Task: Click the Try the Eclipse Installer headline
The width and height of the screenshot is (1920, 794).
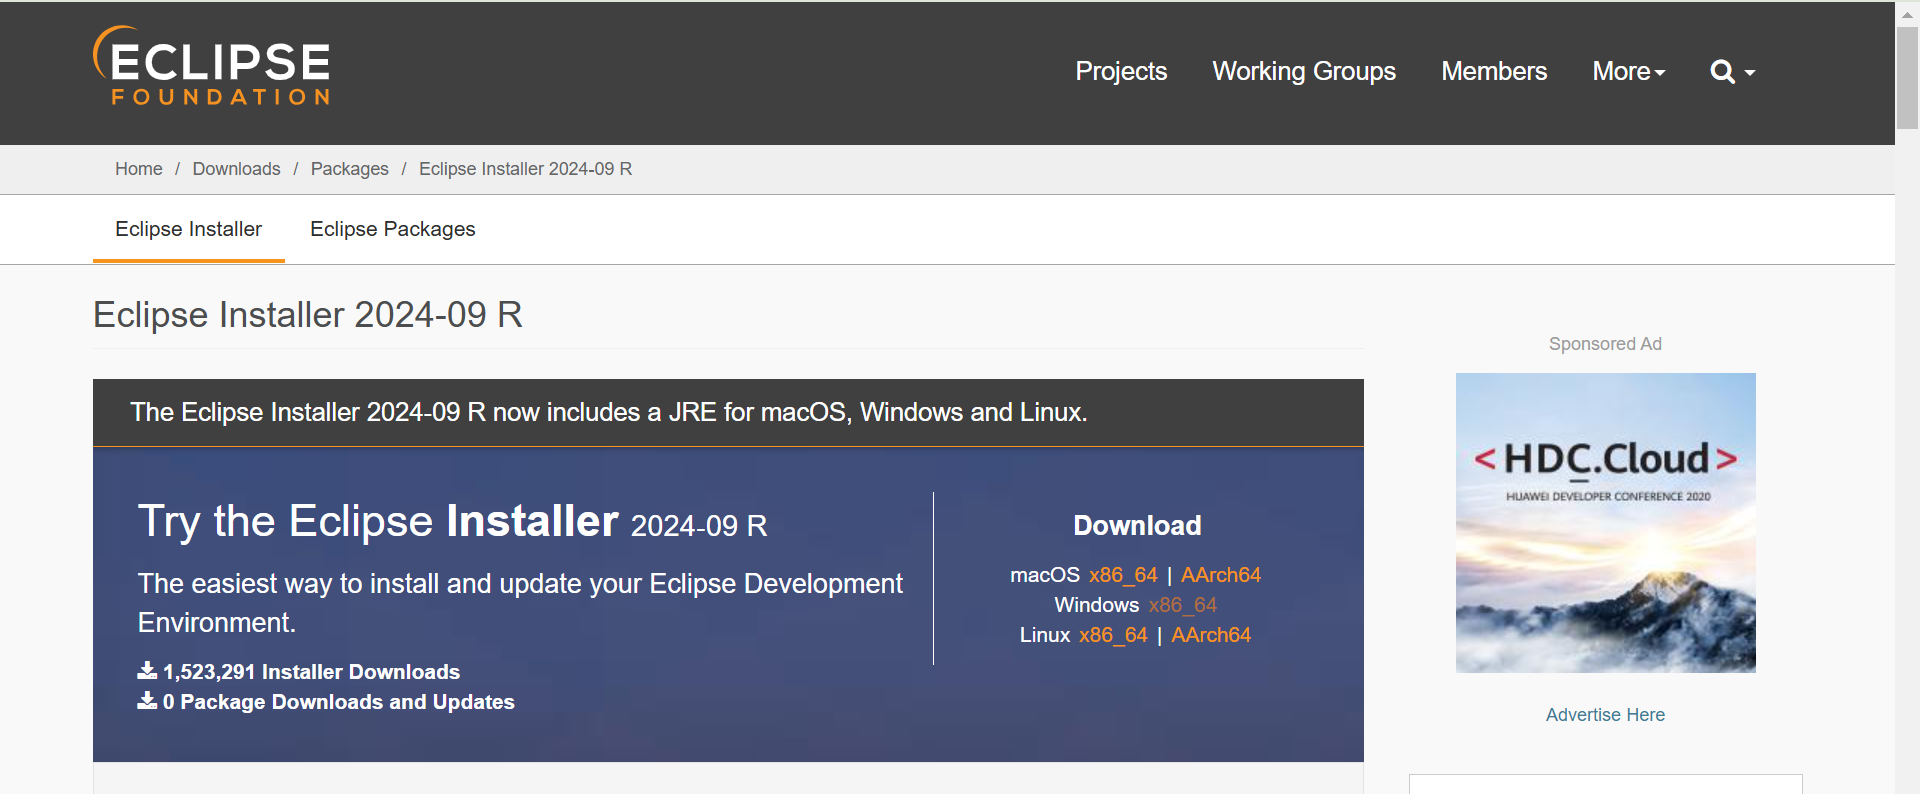Action: click(x=453, y=521)
